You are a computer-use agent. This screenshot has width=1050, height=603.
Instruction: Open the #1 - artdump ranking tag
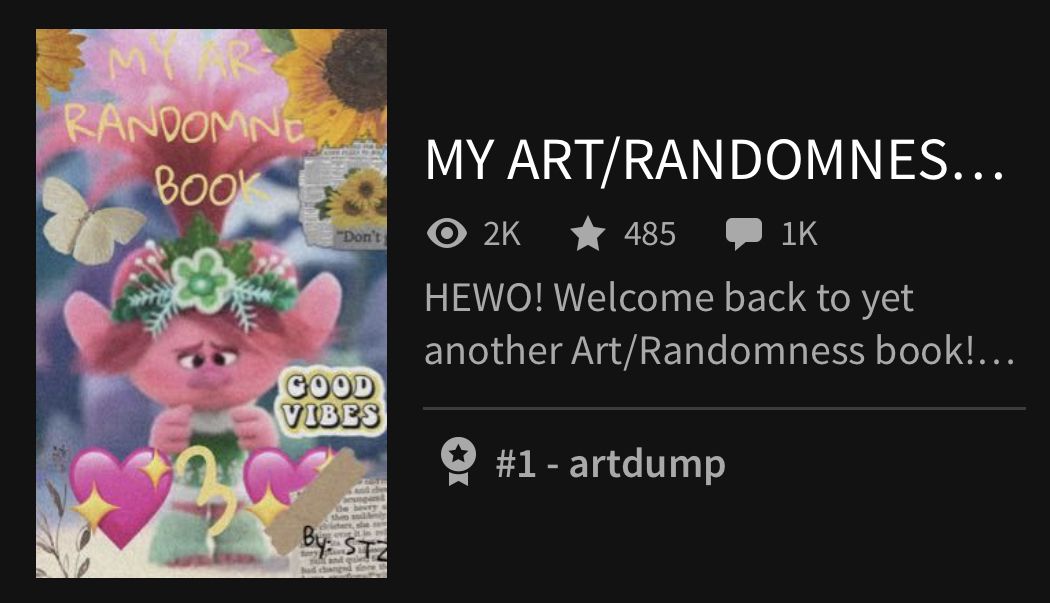point(610,463)
